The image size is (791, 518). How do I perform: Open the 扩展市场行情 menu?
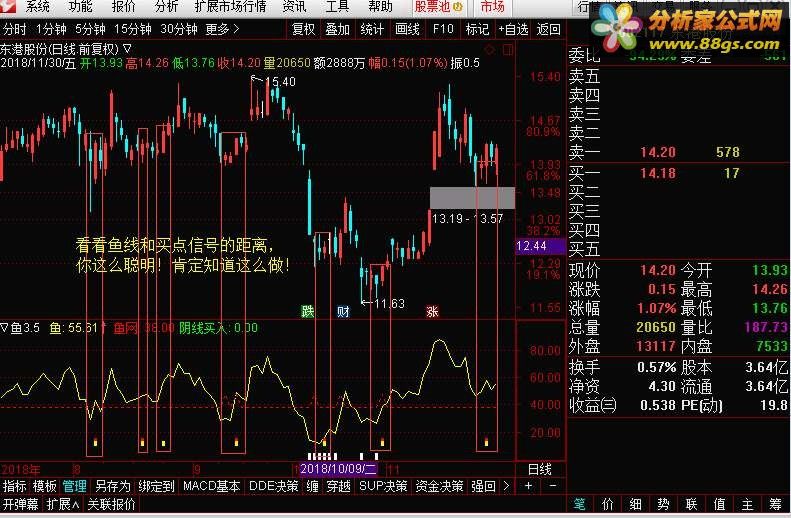(x=230, y=7)
